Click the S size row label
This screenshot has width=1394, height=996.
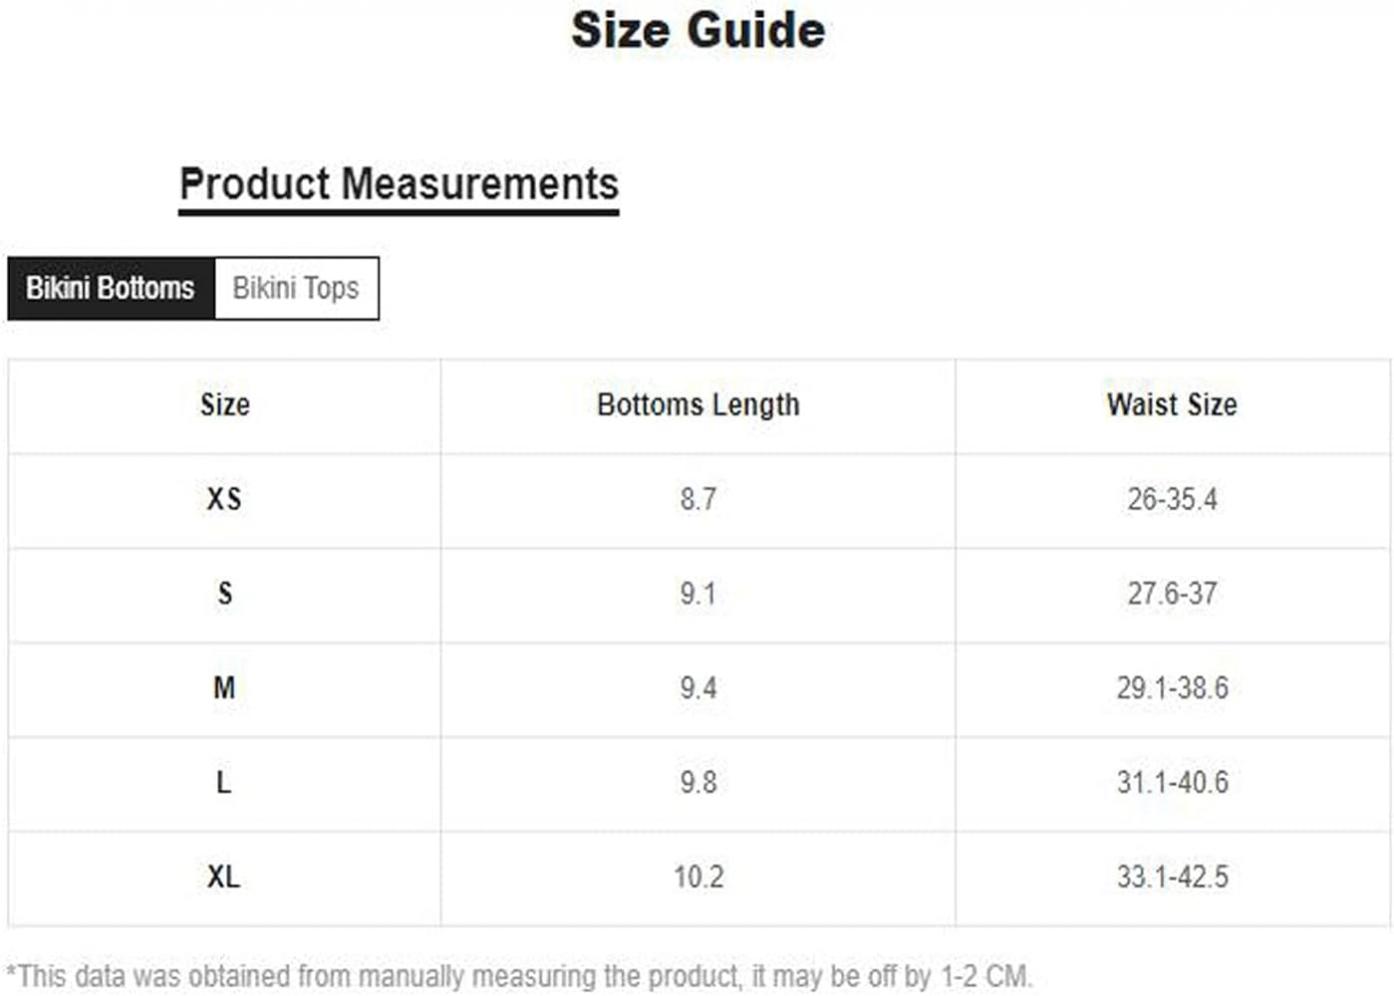[225, 594]
